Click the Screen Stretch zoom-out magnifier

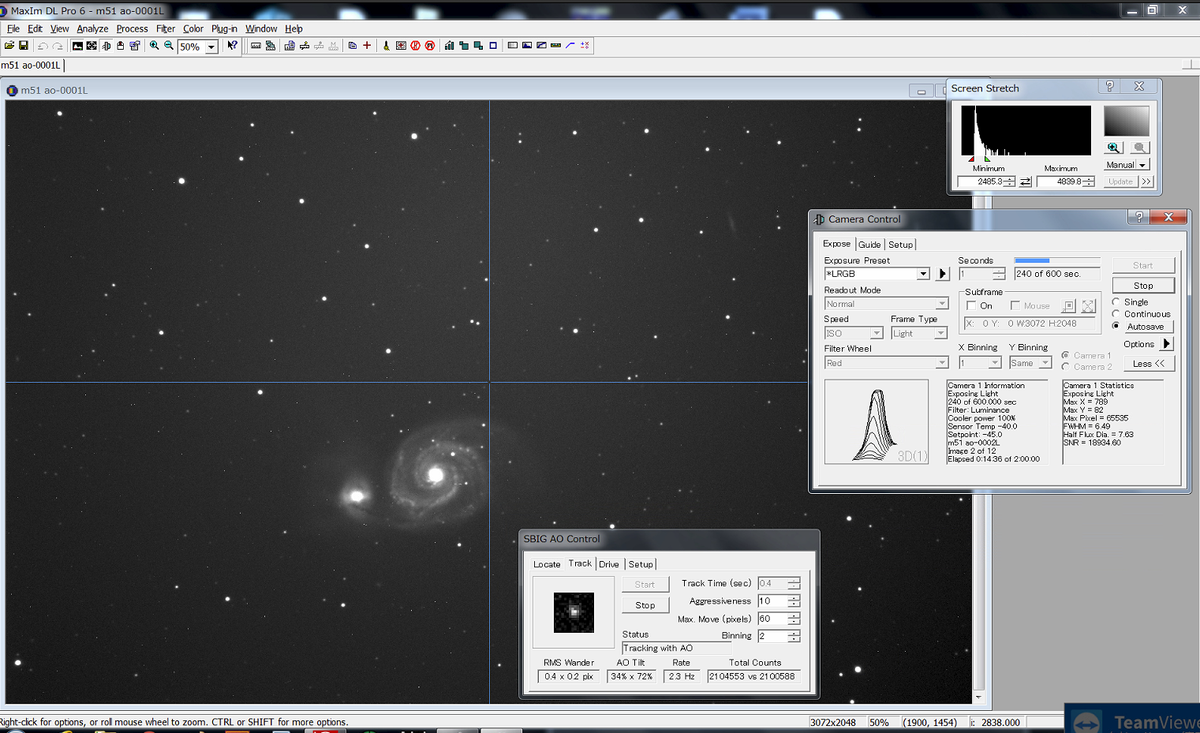[x=1139, y=147]
